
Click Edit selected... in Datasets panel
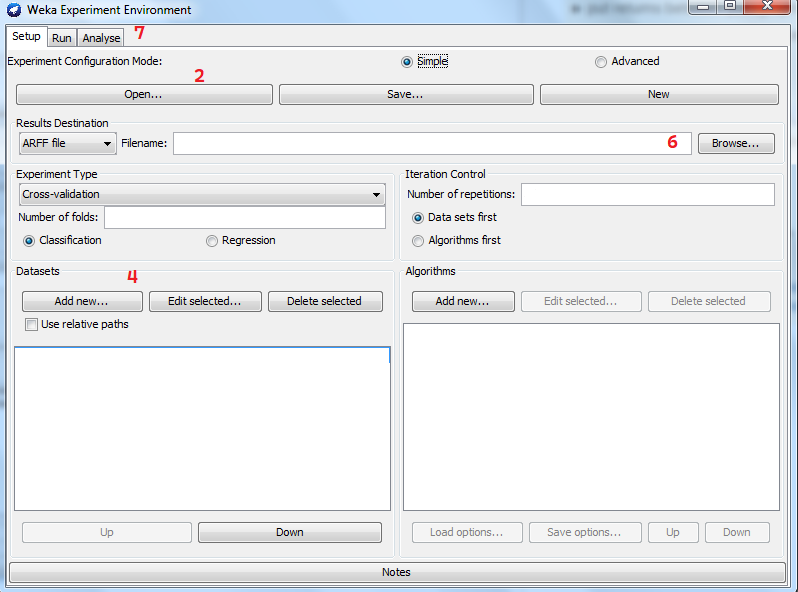click(205, 301)
